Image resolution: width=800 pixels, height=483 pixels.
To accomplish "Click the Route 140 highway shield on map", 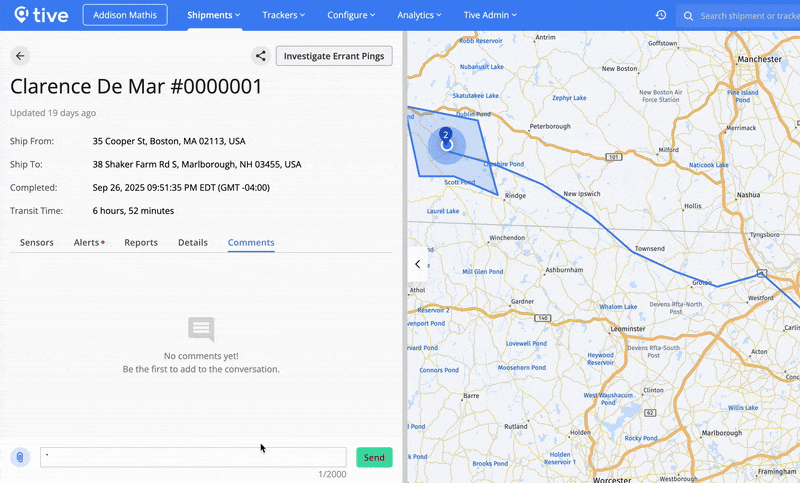I will click(x=542, y=318).
